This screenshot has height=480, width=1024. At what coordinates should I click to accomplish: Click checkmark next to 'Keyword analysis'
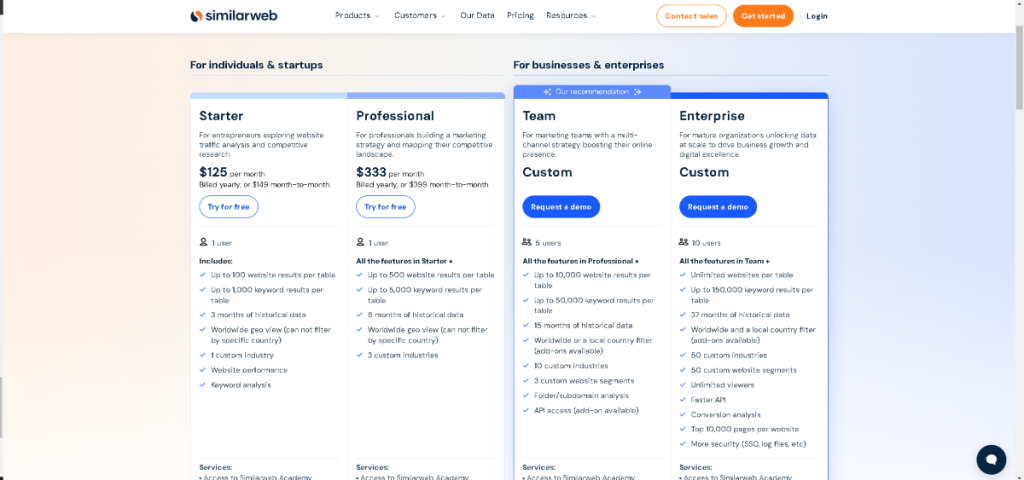[203, 384]
